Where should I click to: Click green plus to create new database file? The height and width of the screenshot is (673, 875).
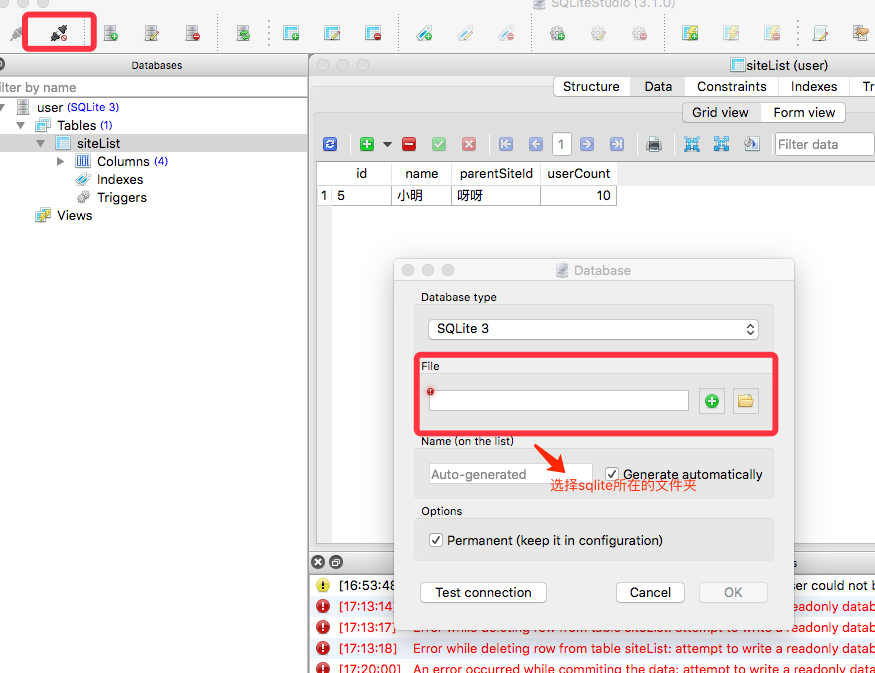[x=712, y=401]
